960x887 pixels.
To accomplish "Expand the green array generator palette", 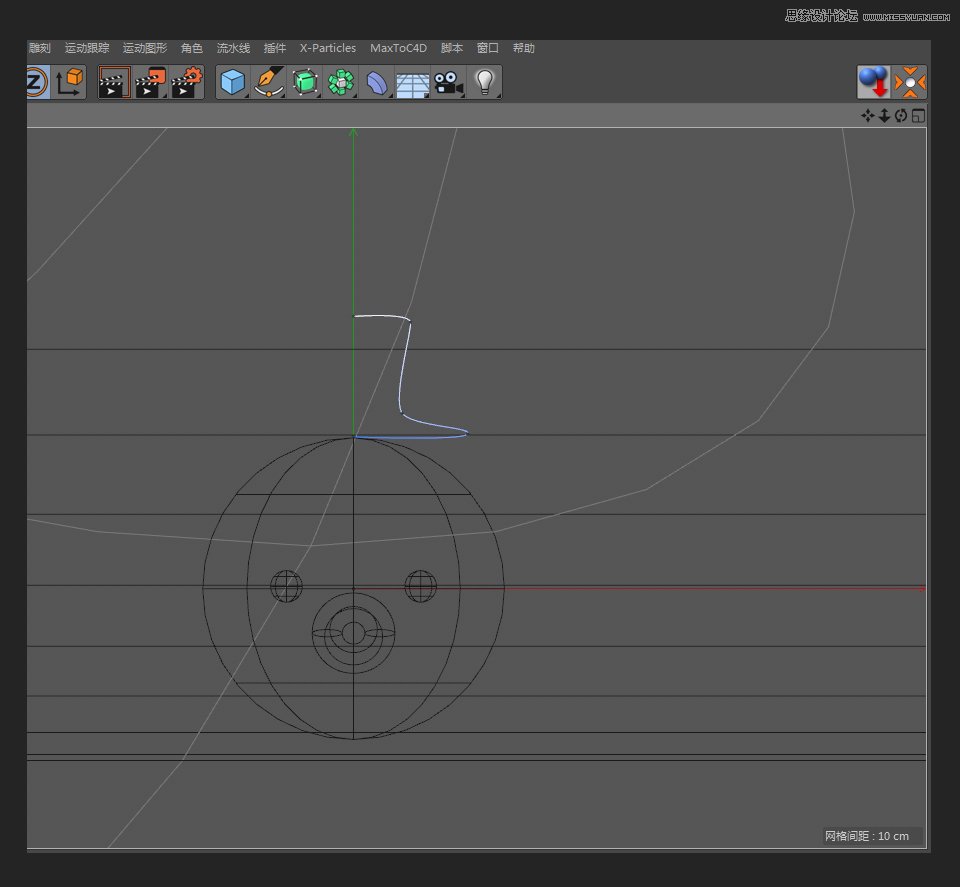I will tap(341, 82).
